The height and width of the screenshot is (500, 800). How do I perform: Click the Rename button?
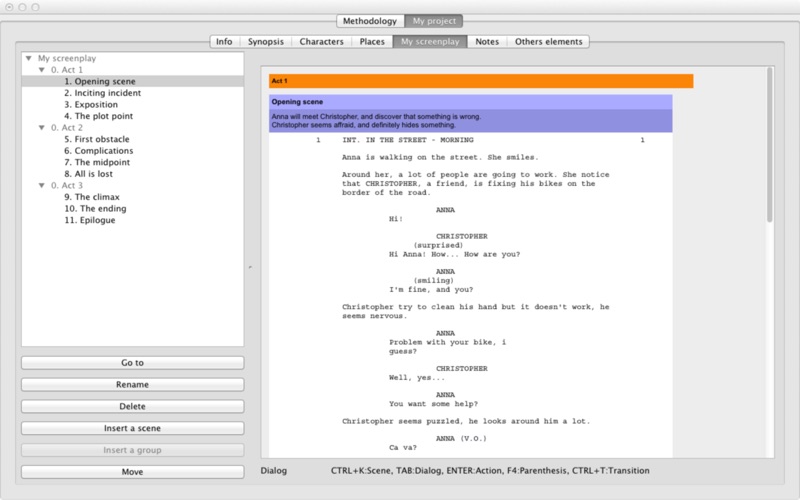pos(133,385)
